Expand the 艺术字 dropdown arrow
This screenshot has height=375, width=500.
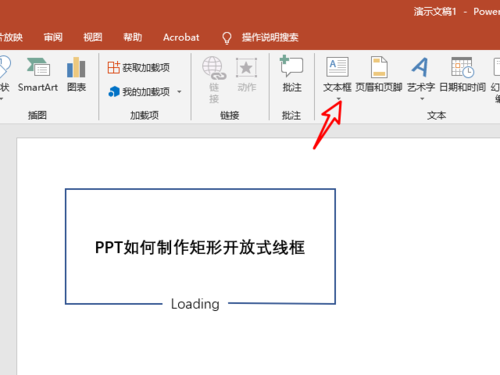pos(422,99)
